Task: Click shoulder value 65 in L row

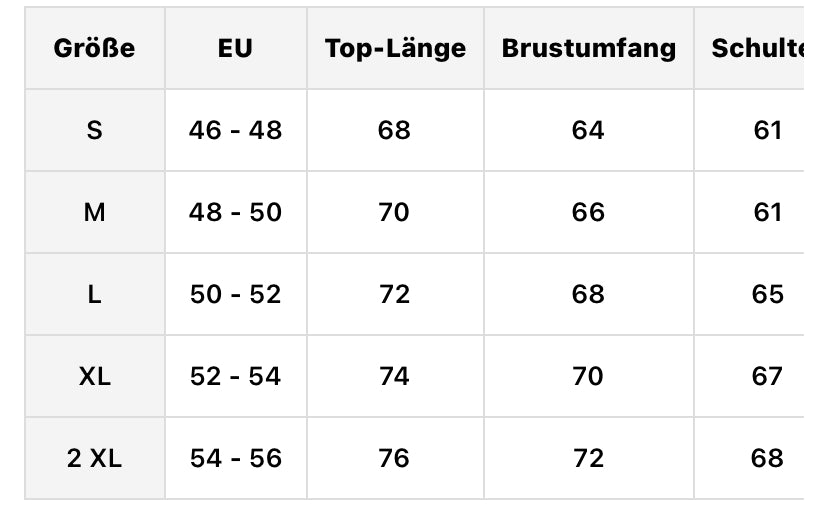Action: pos(767,294)
